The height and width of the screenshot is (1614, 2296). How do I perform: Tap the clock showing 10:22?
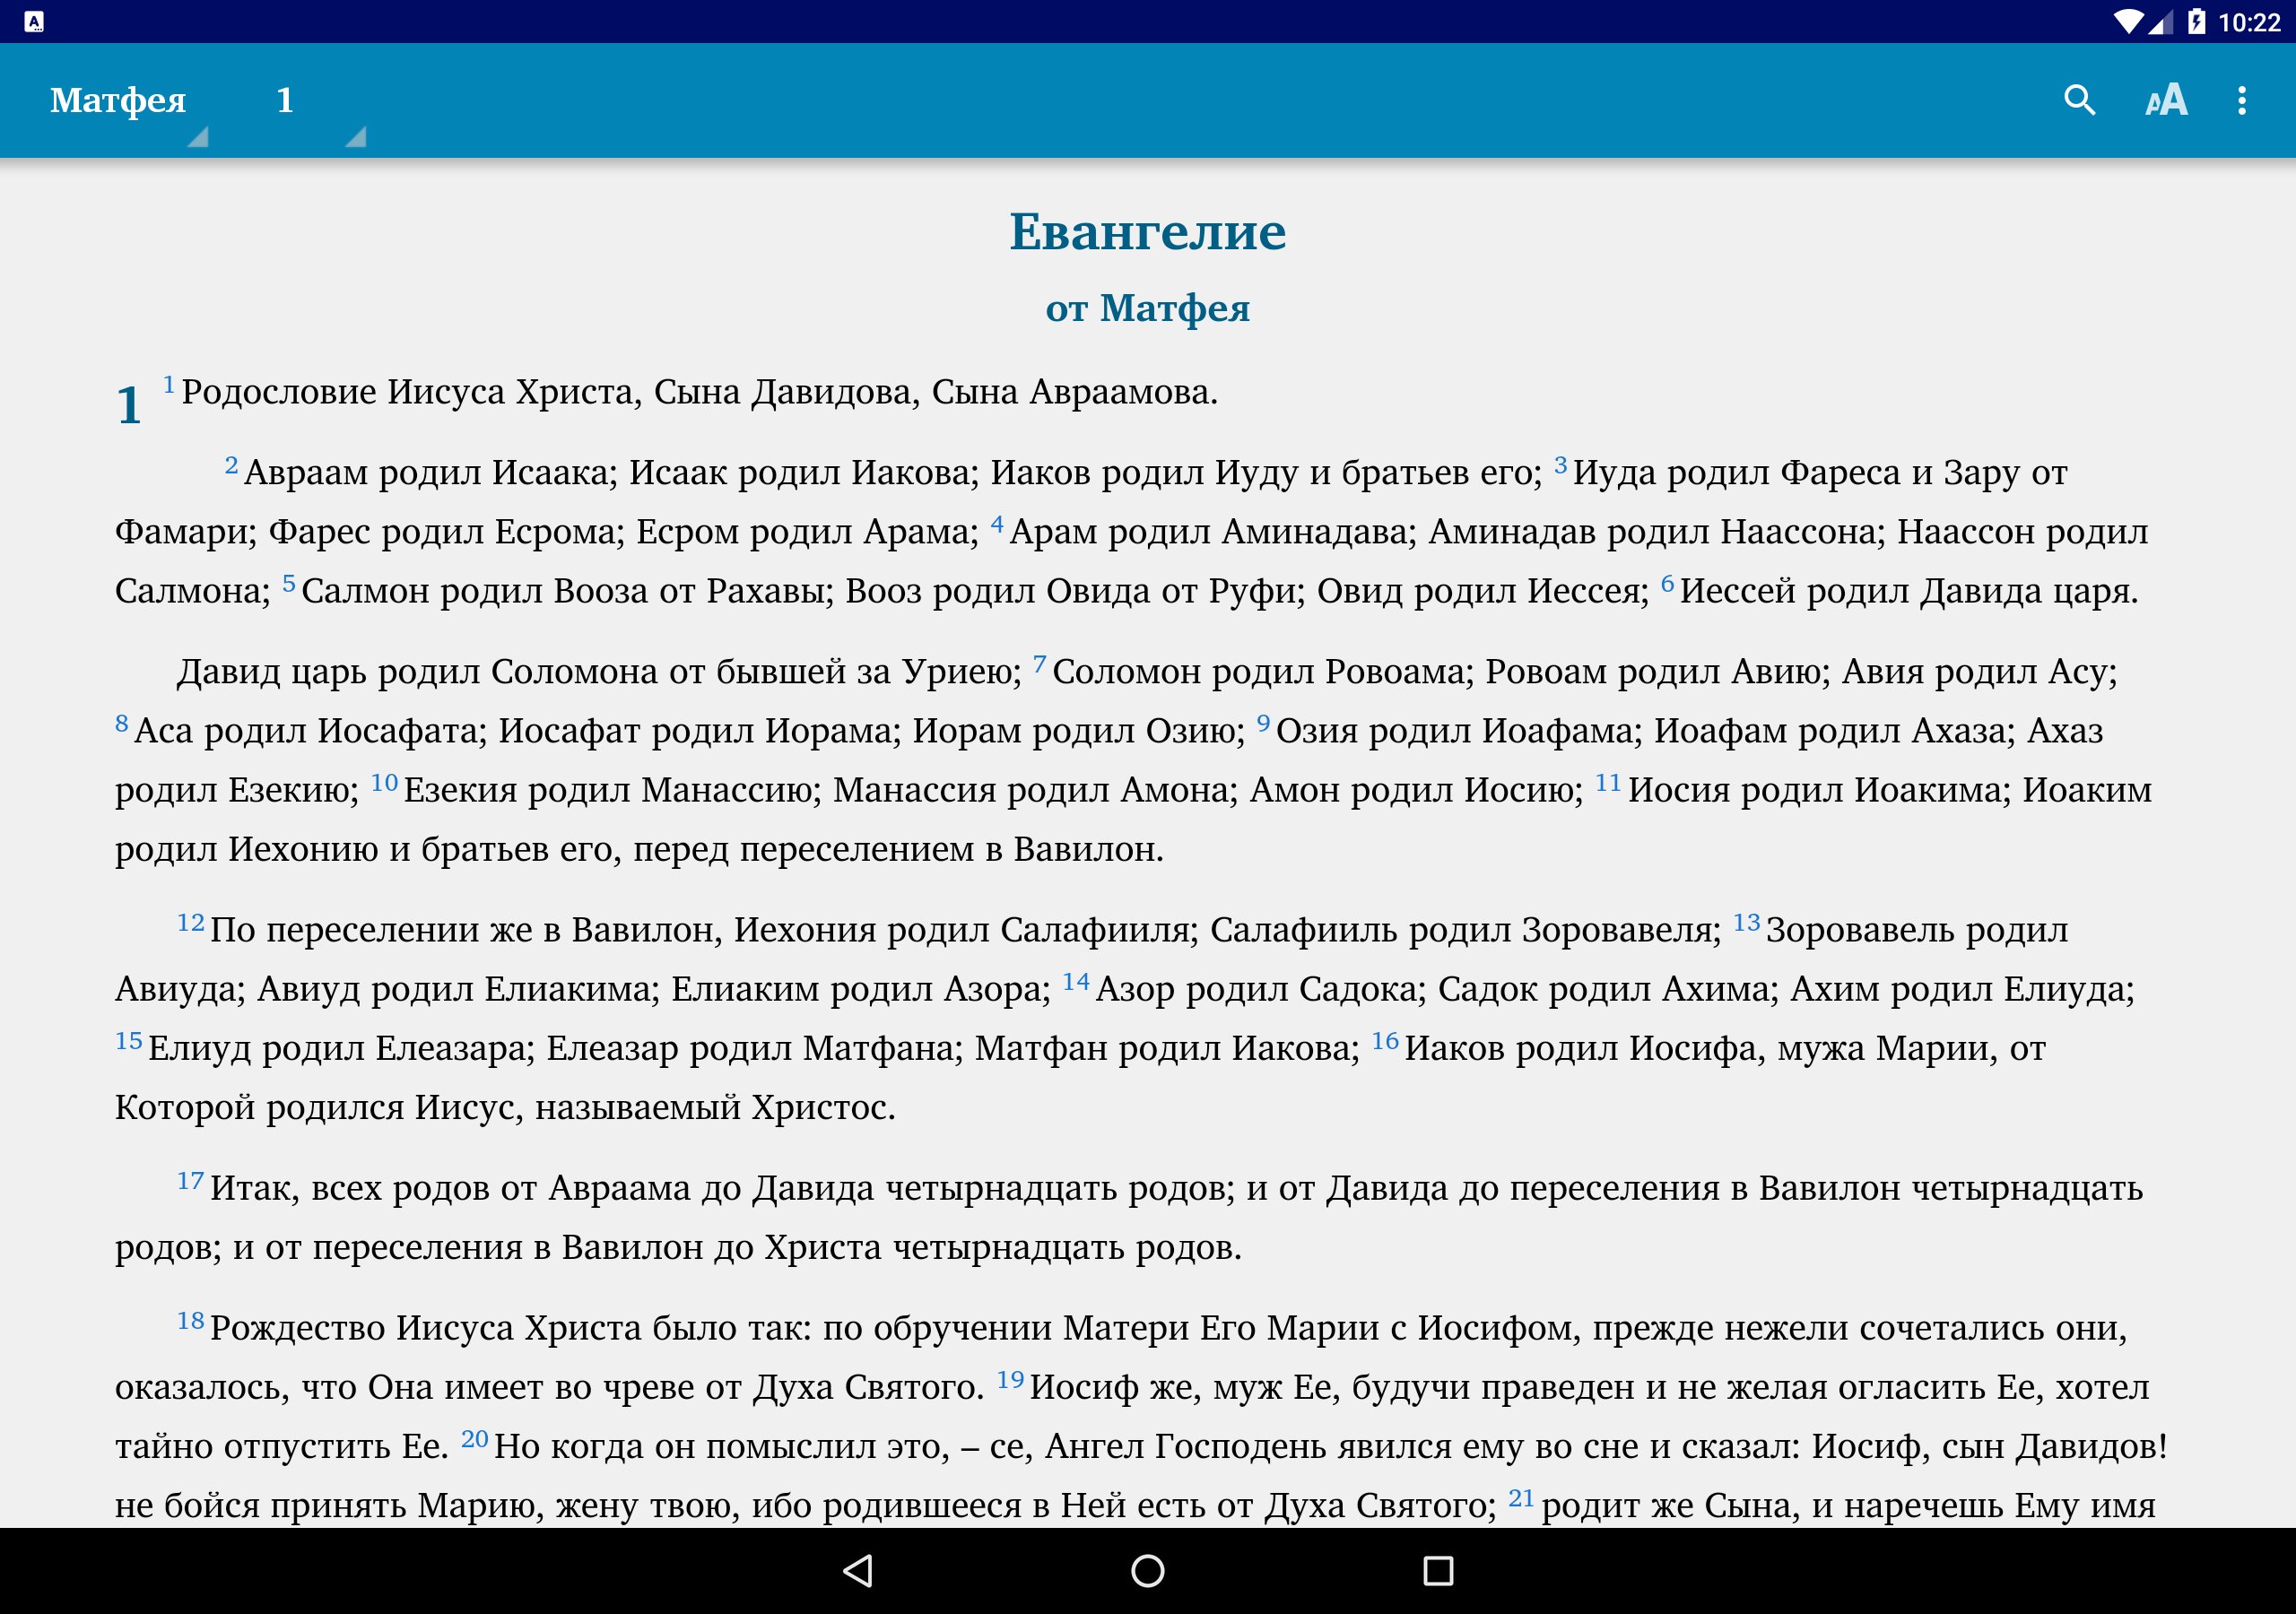(2248, 22)
